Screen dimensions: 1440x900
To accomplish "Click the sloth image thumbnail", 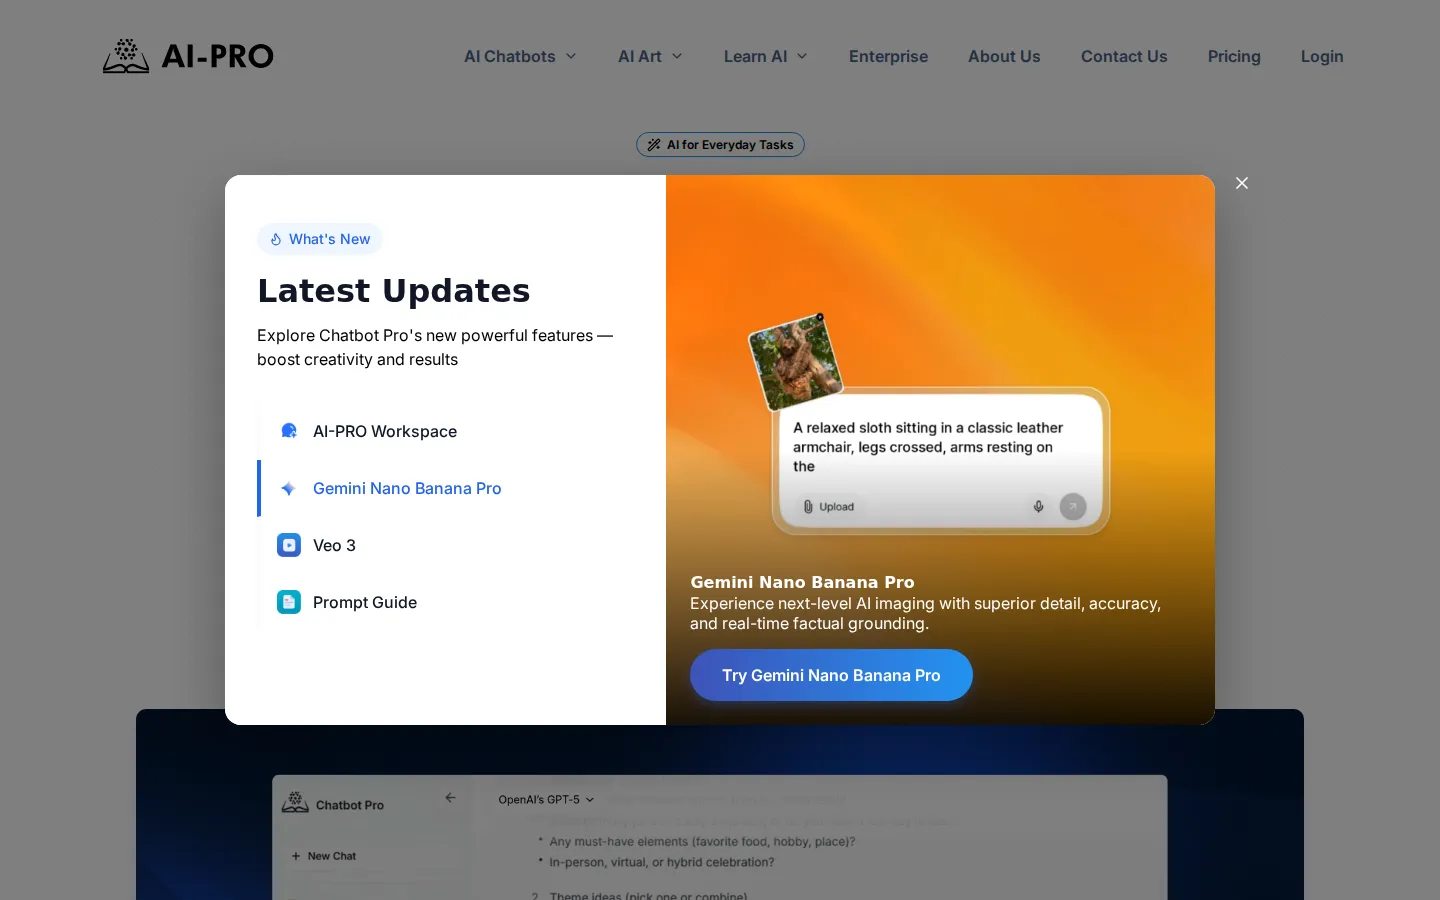I will 796,363.
